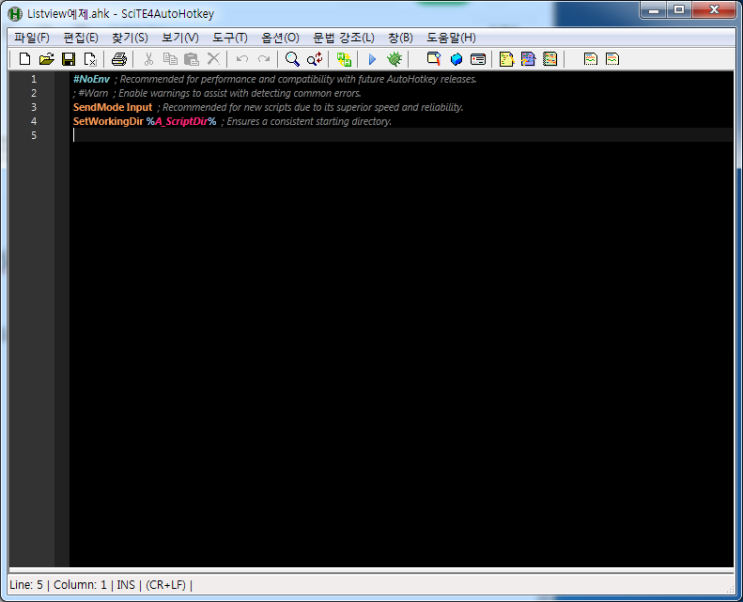Open the 편집(E) menu

point(80,37)
